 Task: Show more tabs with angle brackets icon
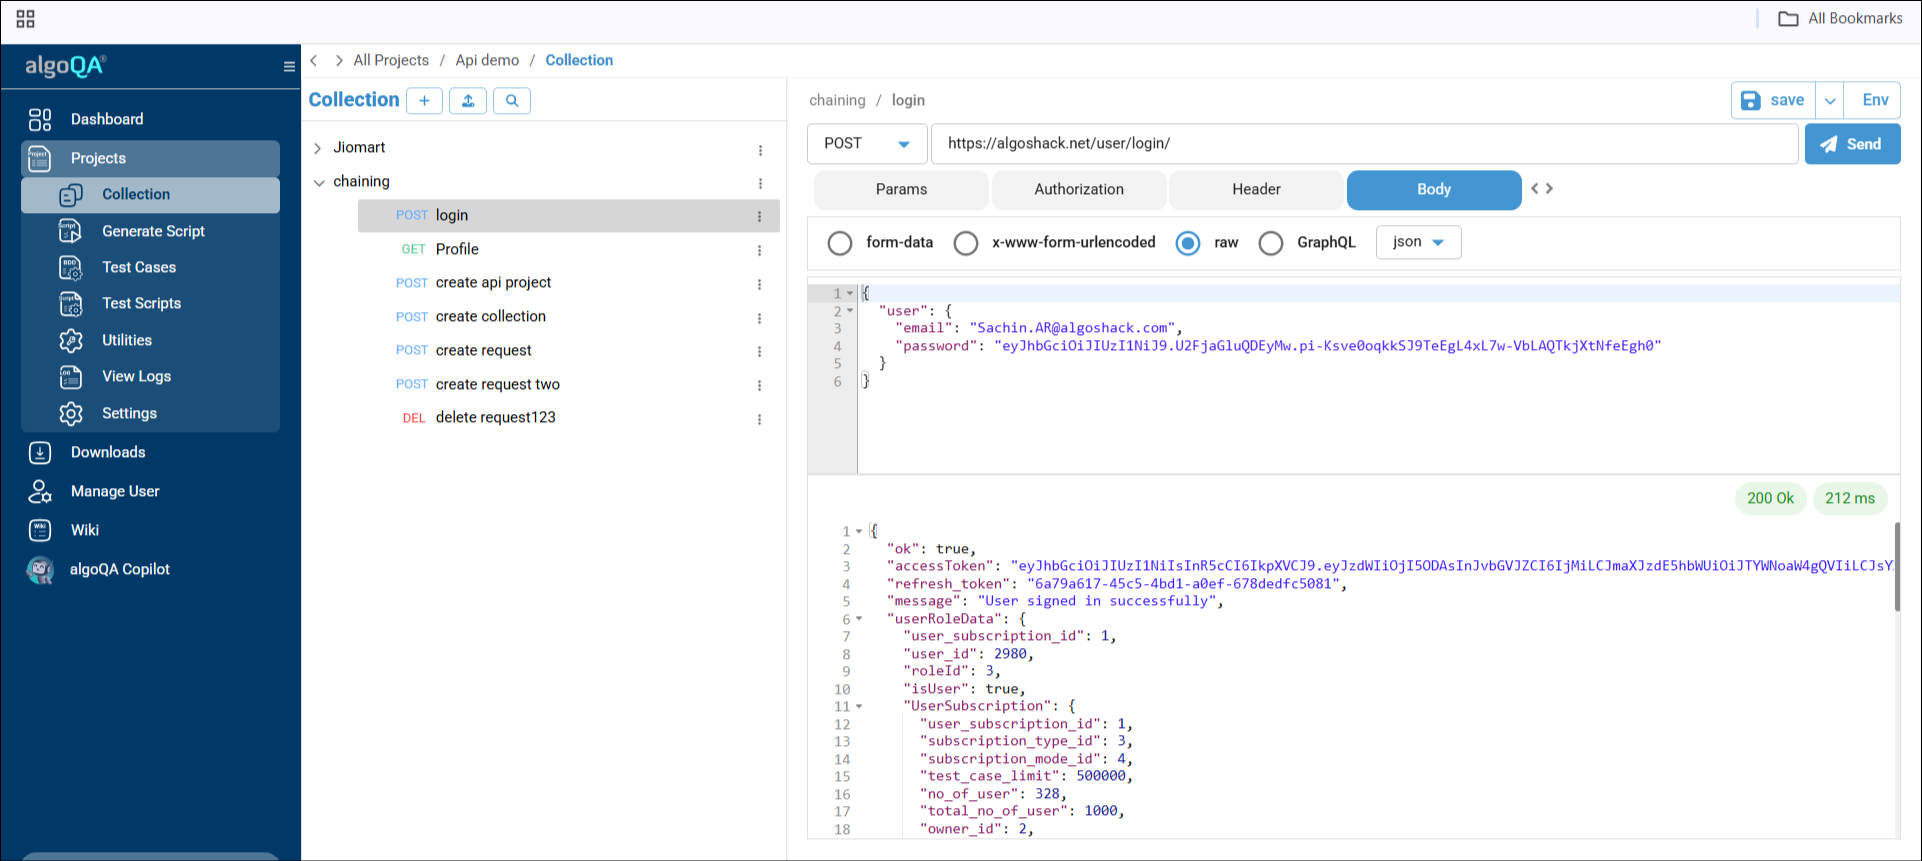1542,189
